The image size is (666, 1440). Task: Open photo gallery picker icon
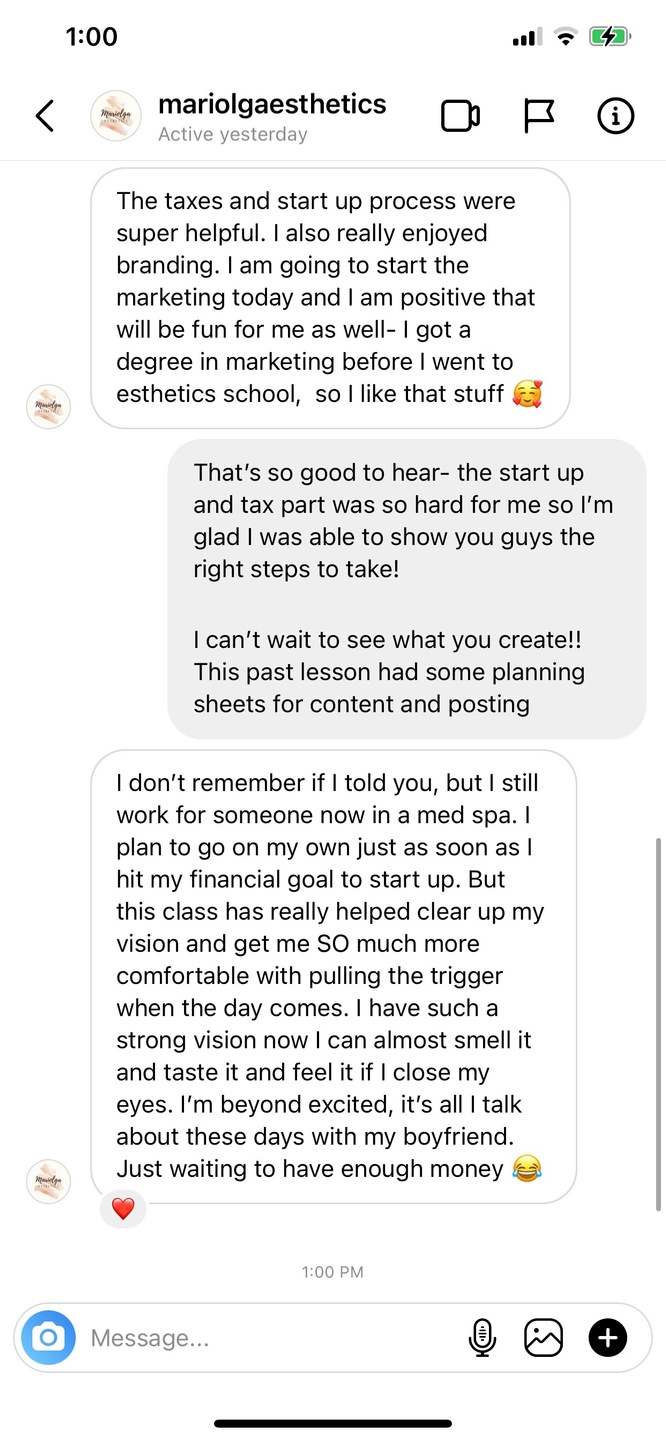543,1337
